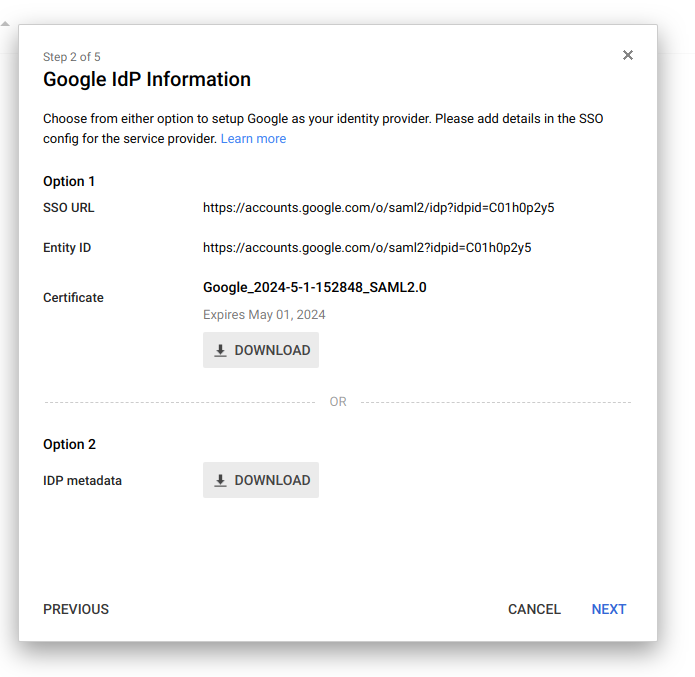Screen dimensions: 695x677
Task: Click certificate name Google_2024-5-1-152848_SAML2.0
Action: coord(315,287)
